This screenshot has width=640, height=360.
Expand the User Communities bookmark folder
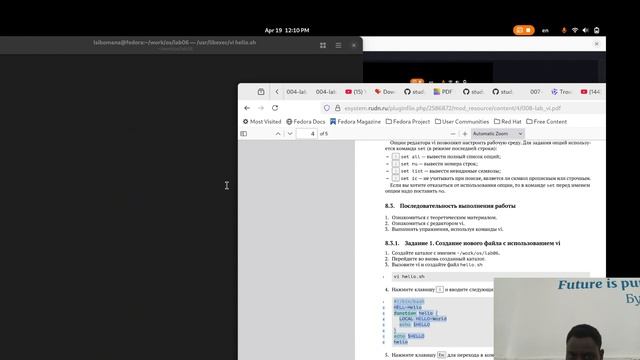[x=462, y=122]
